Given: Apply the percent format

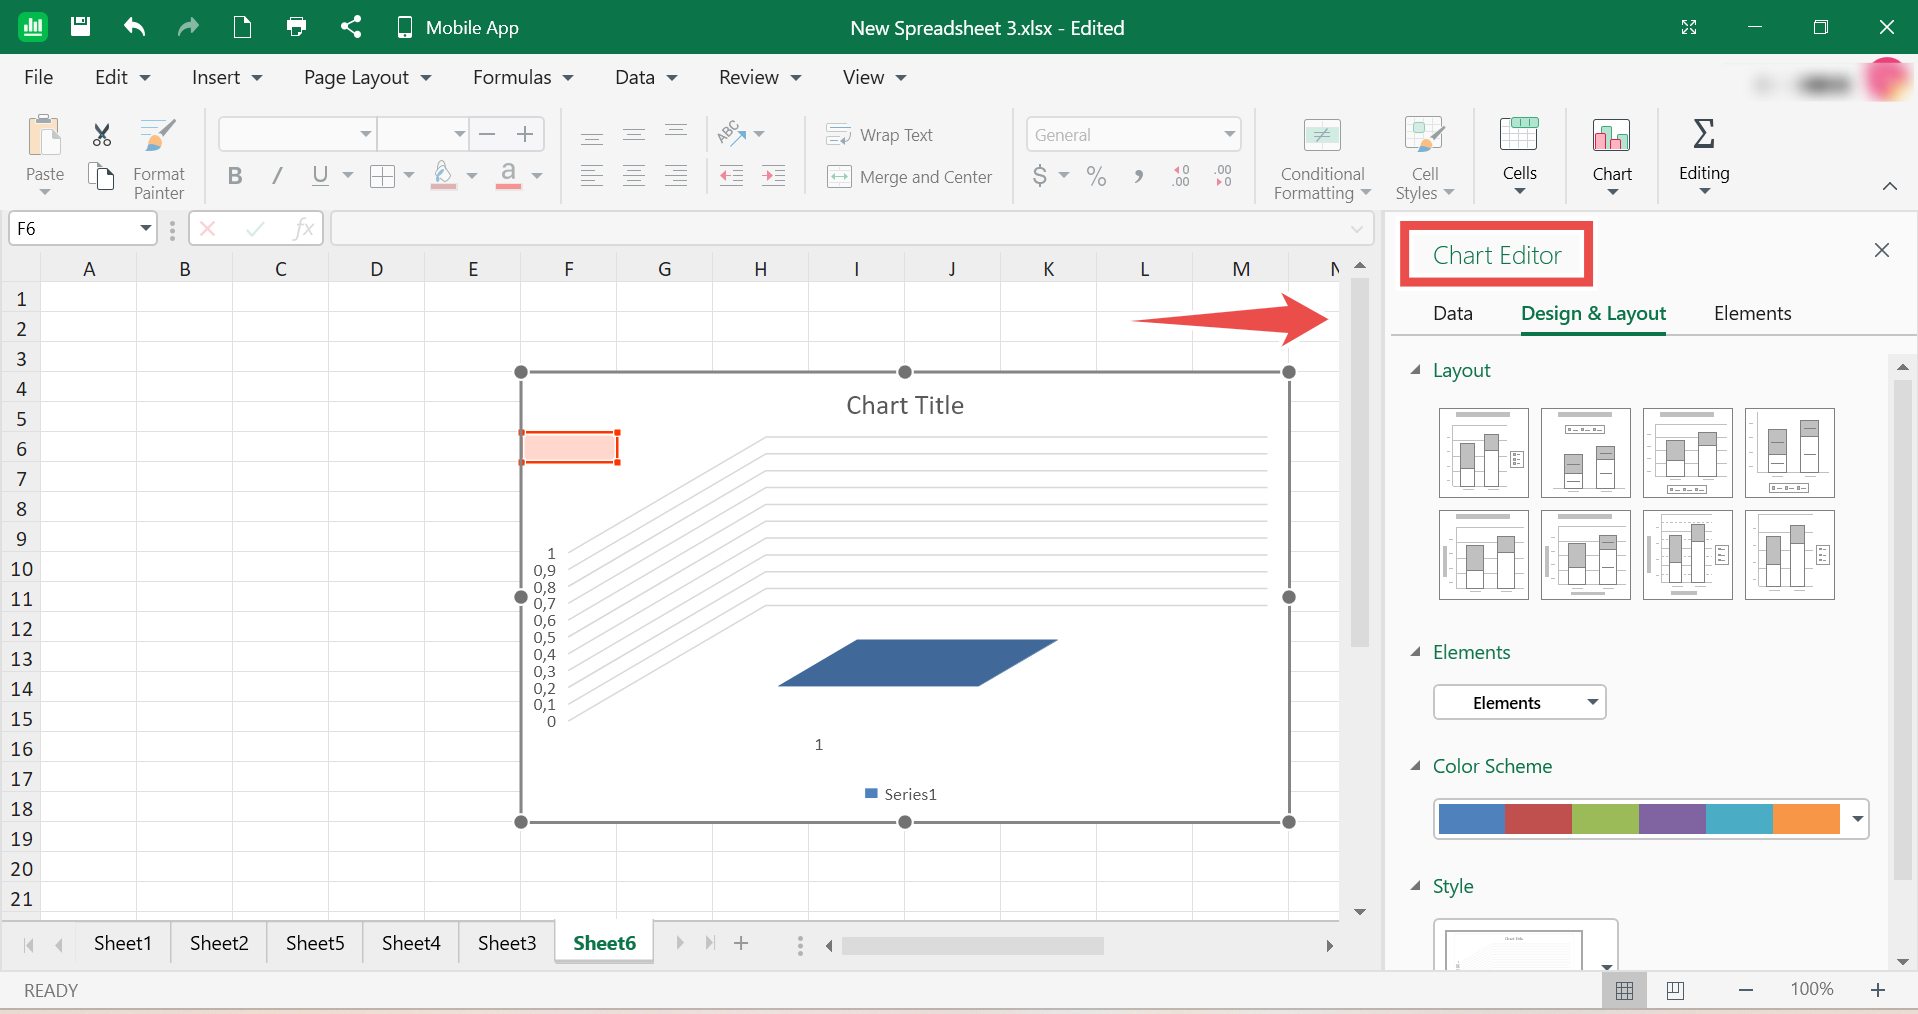Looking at the screenshot, I should 1097,176.
